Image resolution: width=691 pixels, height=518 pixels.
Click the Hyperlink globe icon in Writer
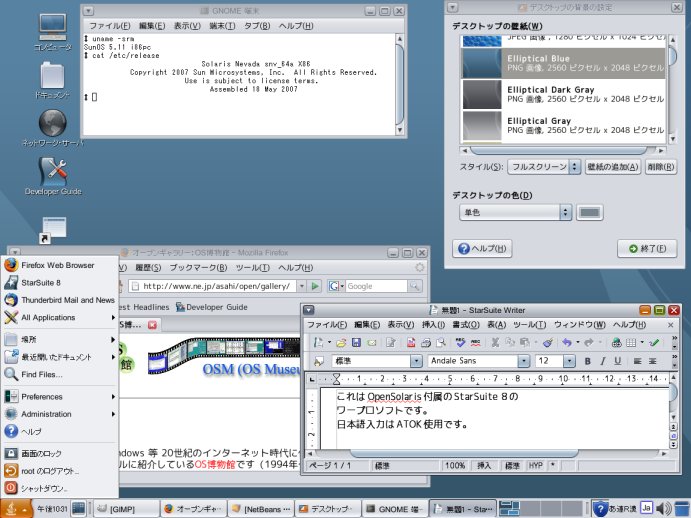pos(617,343)
